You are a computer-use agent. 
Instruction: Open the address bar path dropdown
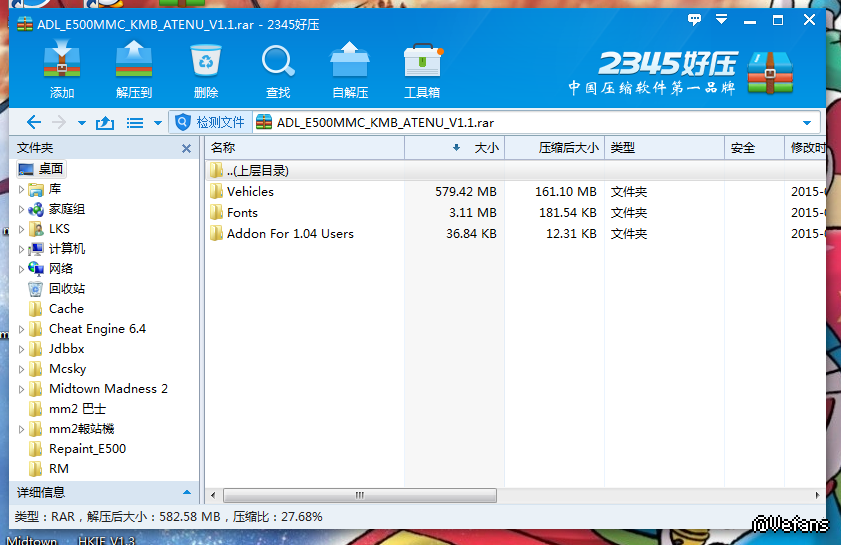[x=807, y=123]
